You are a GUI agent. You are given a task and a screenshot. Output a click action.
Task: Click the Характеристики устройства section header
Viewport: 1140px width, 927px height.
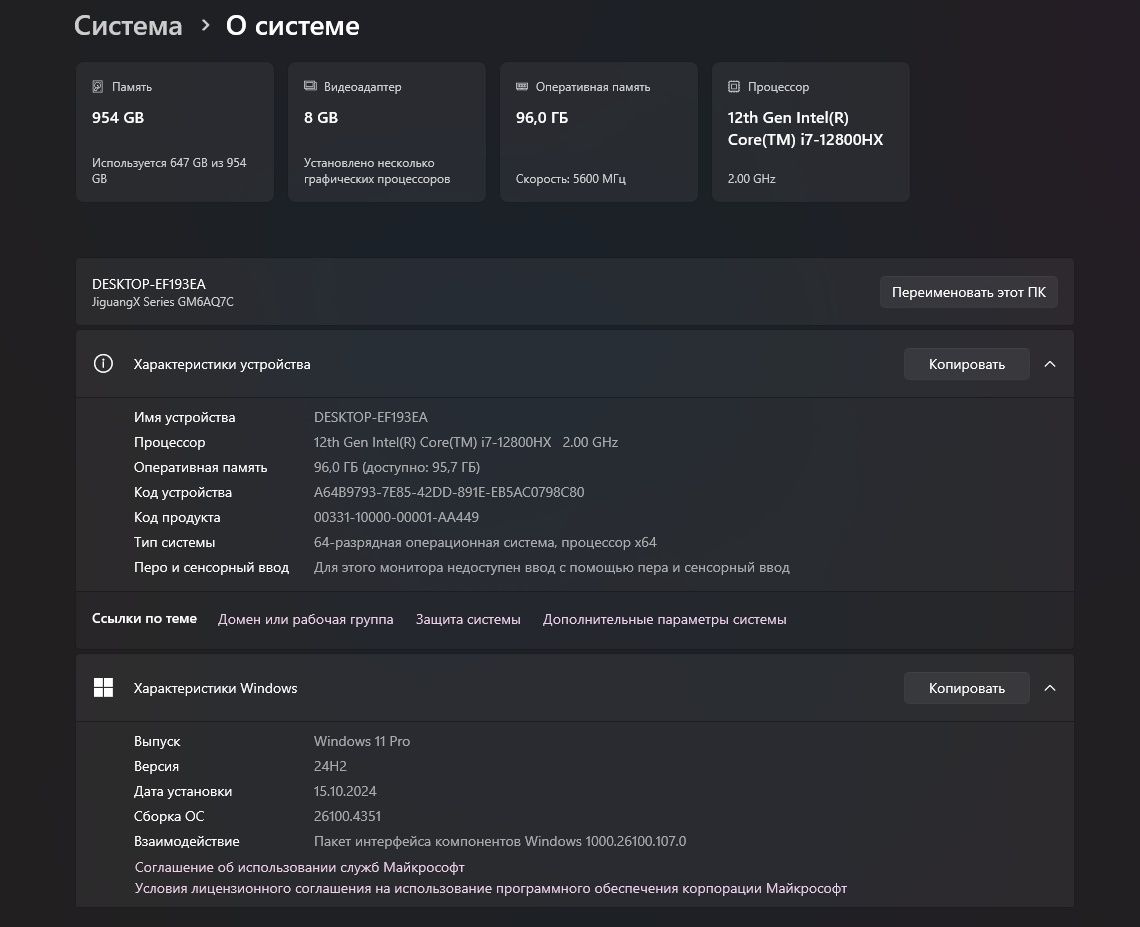click(574, 364)
